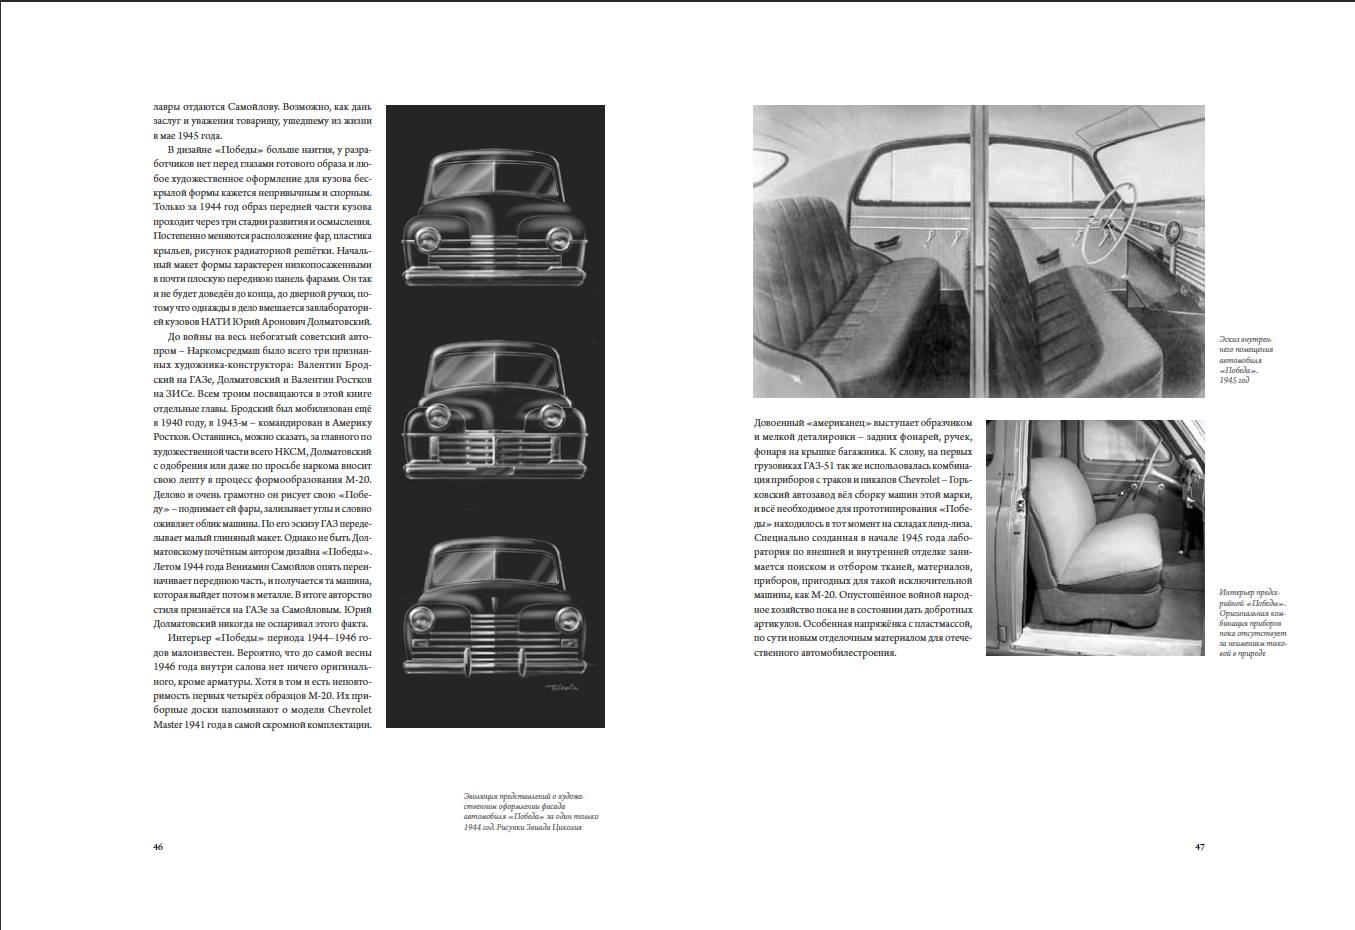Click final line "ственного автомобилестроения."
The height and width of the screenshot is (930, 1355).
coord(826,653)
